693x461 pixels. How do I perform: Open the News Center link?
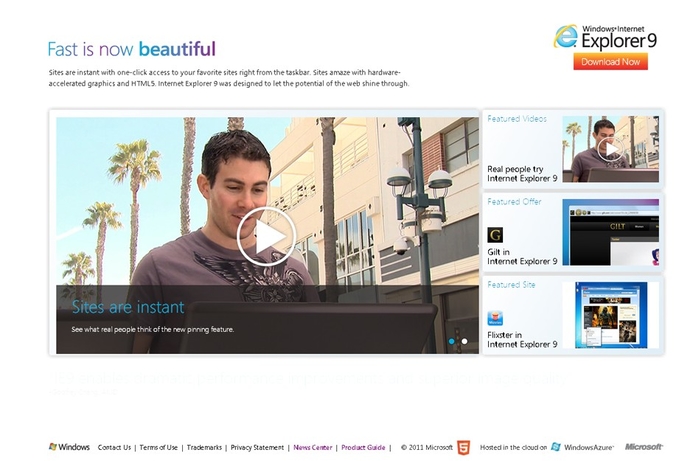click(312, 447)
